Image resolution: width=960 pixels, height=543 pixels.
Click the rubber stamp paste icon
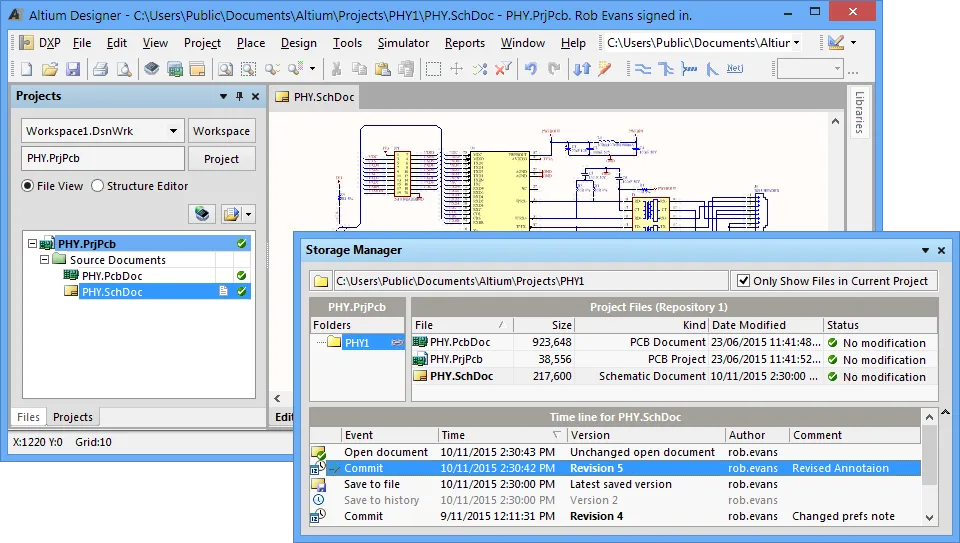pos(406,69)
